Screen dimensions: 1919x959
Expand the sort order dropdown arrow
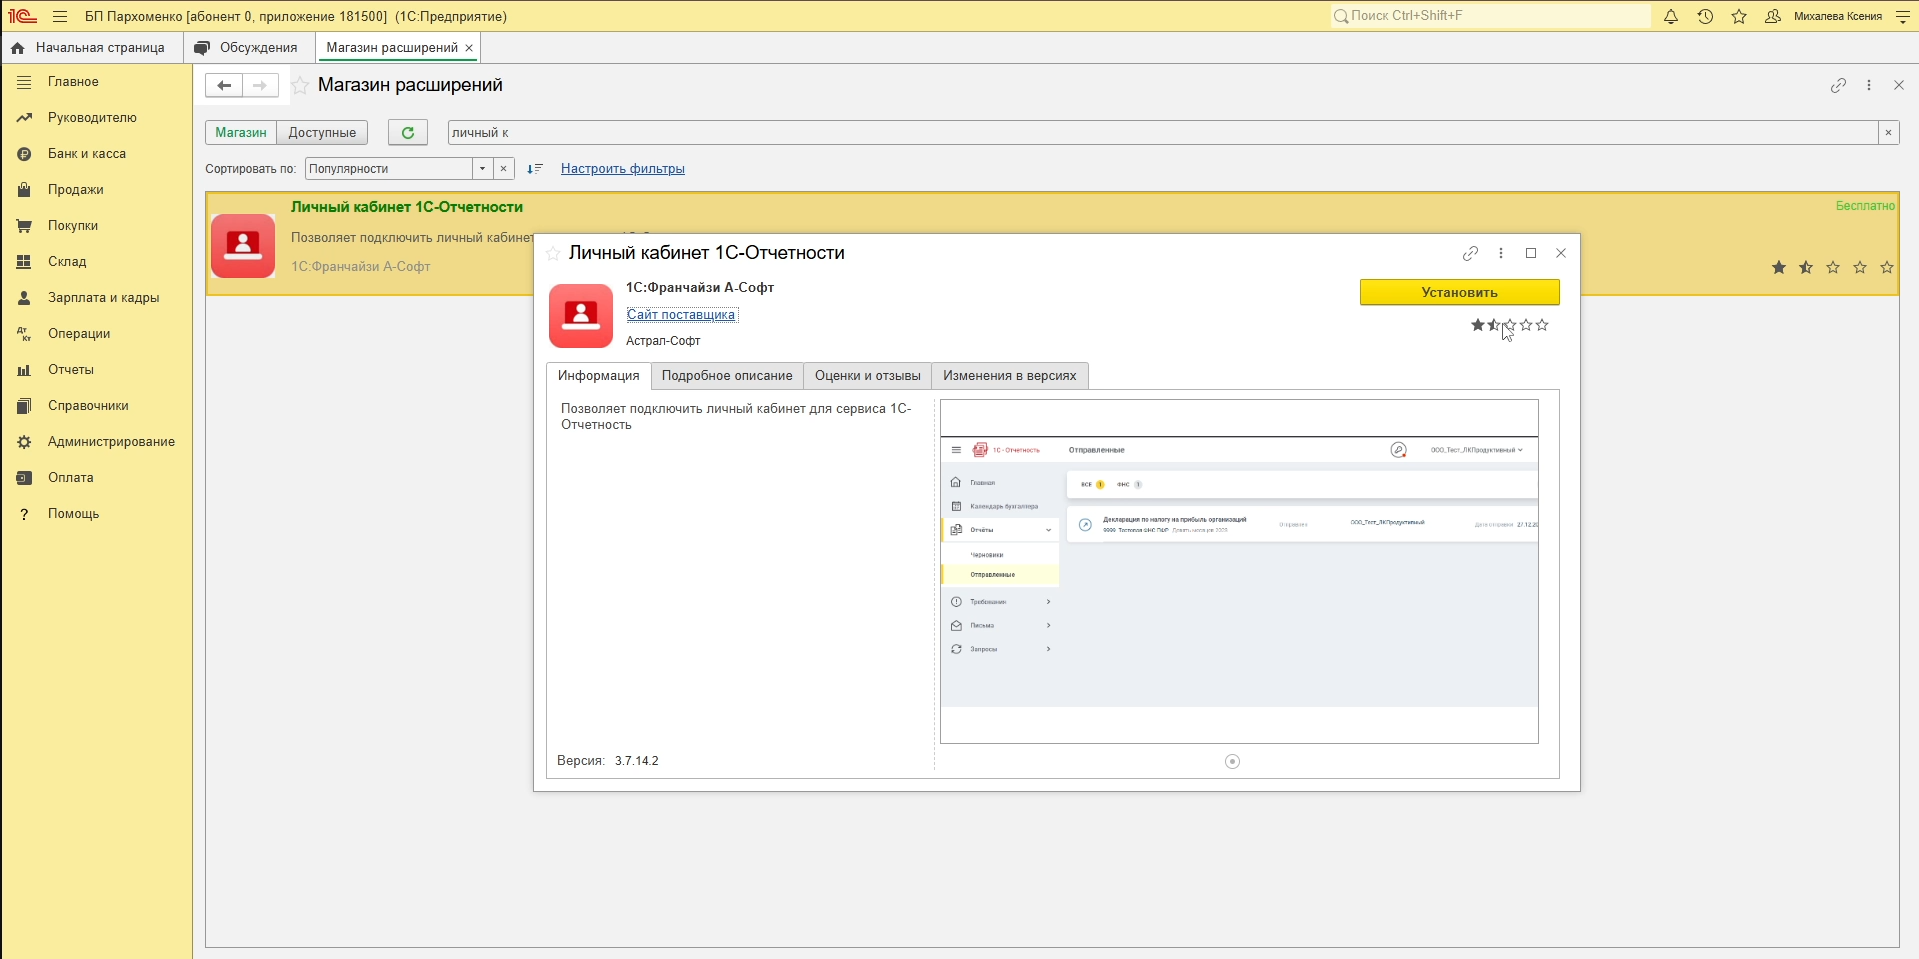coord(482,169)
